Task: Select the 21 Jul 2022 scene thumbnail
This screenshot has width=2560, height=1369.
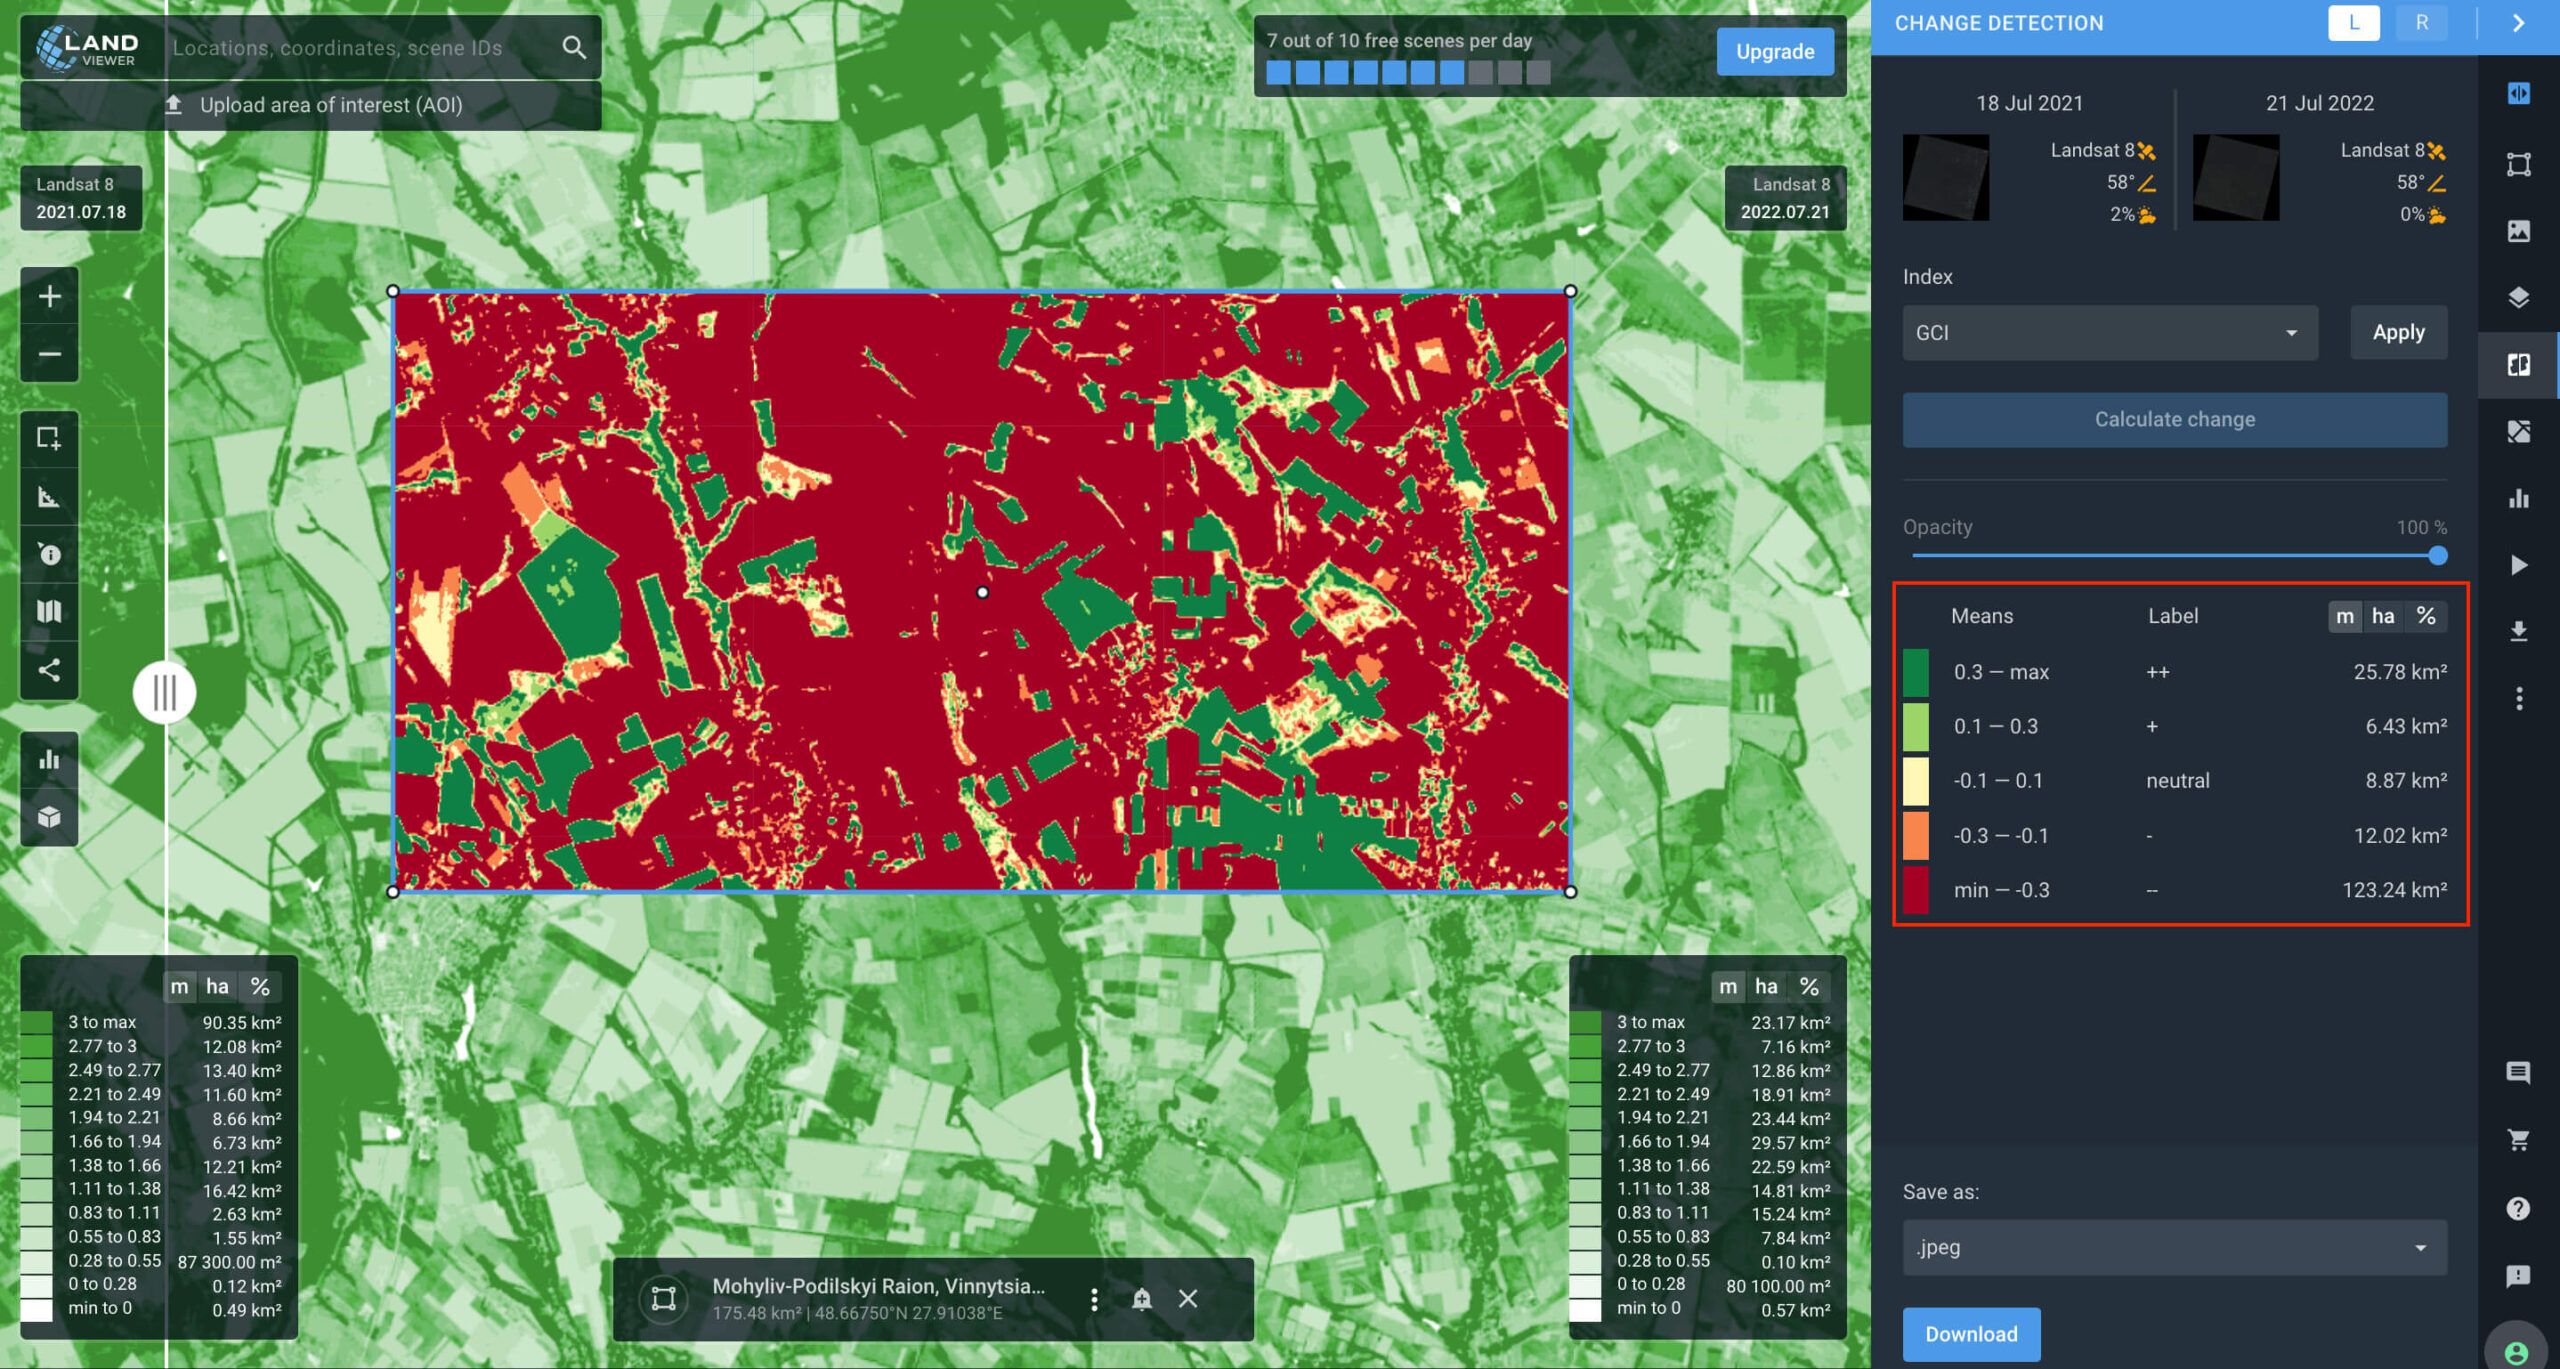Action: [x=2235, y=178]
